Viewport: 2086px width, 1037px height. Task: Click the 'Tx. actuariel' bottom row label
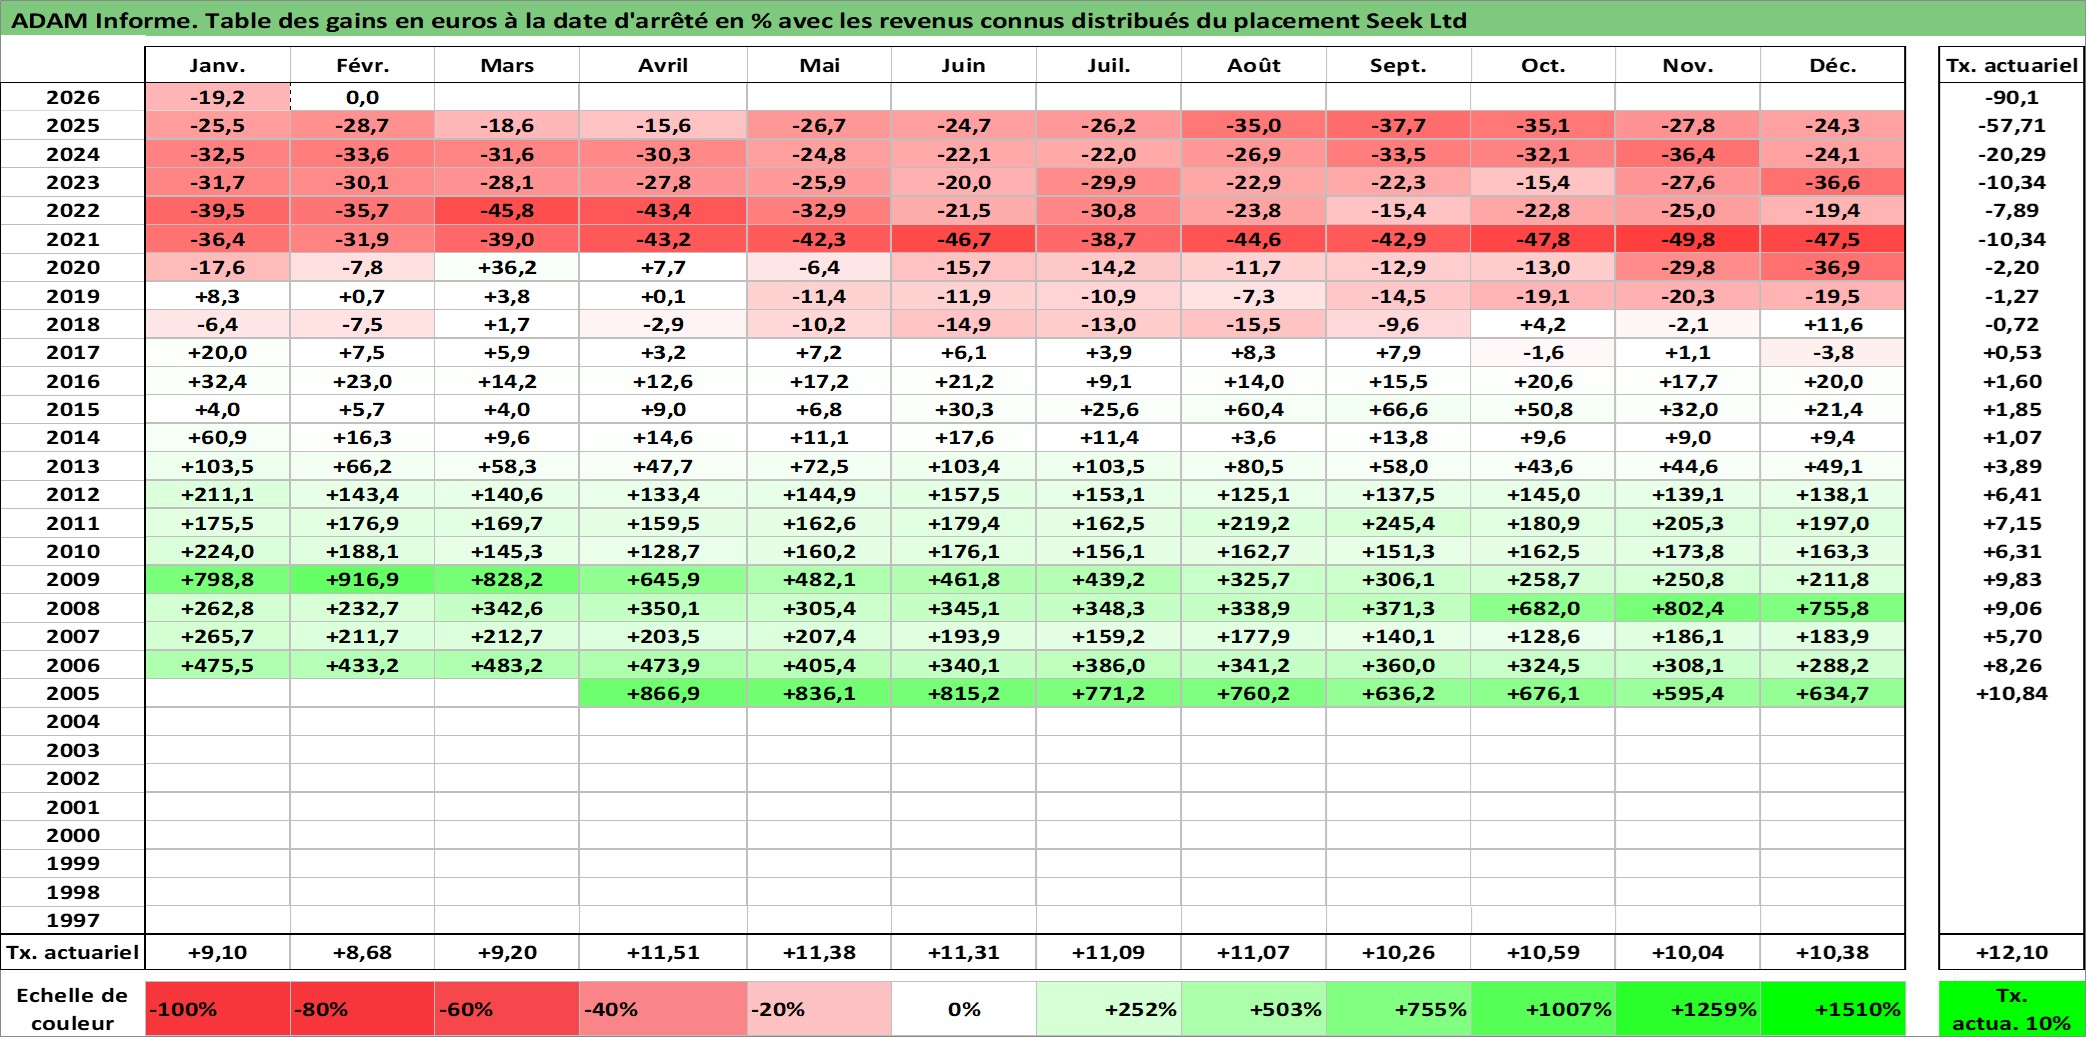[73, 952]
